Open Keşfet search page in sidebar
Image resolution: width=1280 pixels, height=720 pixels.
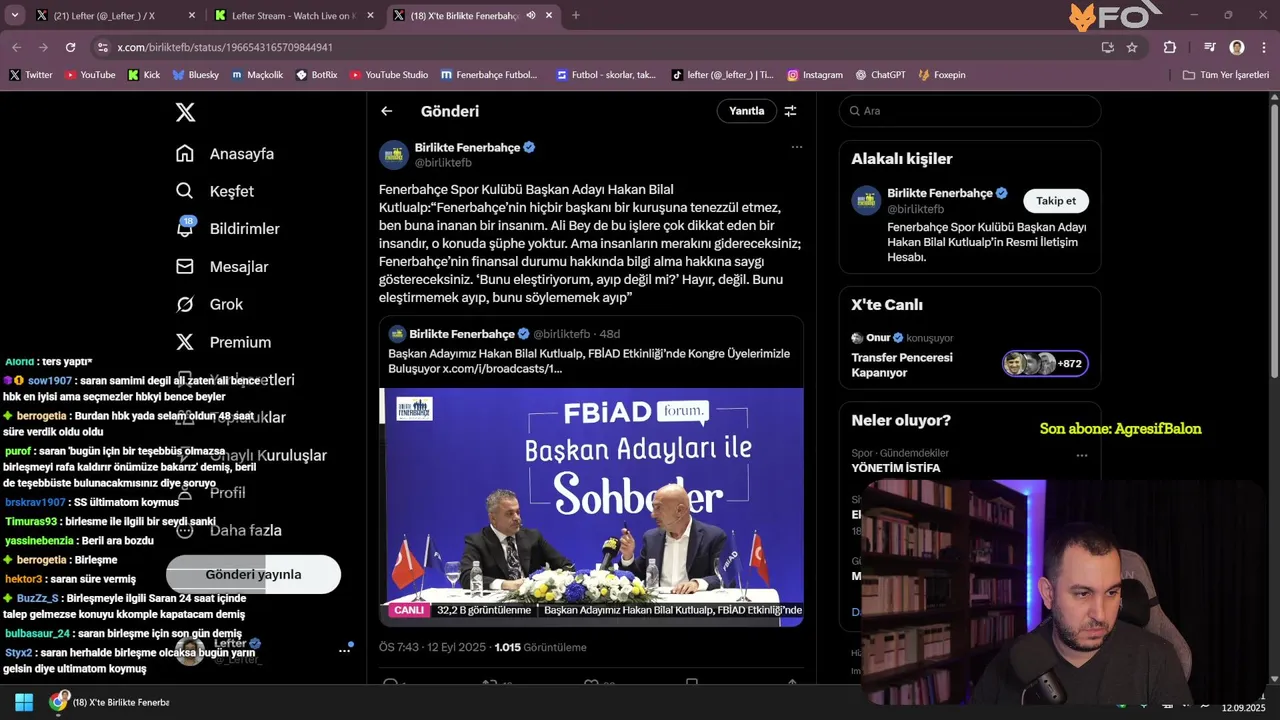215,191
